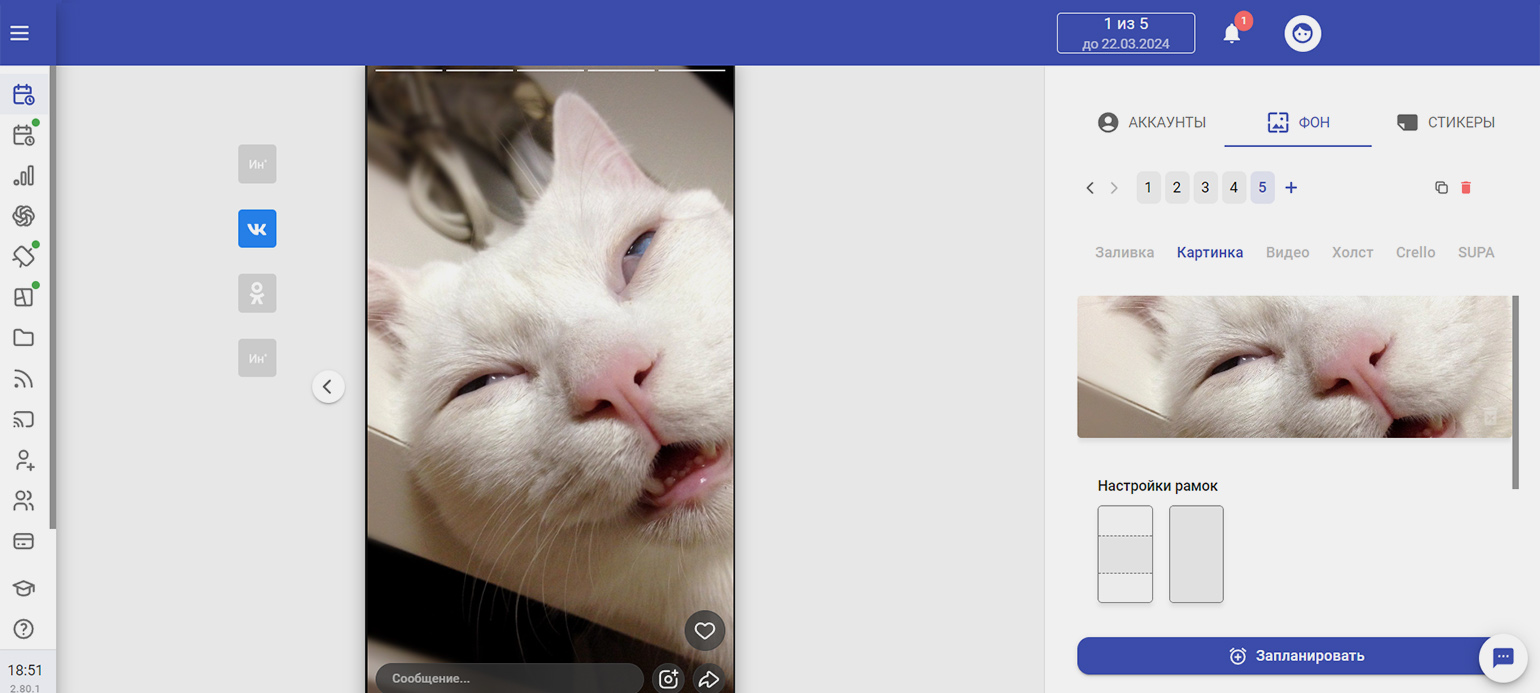Click the add story camera icon

pos(668,680)
